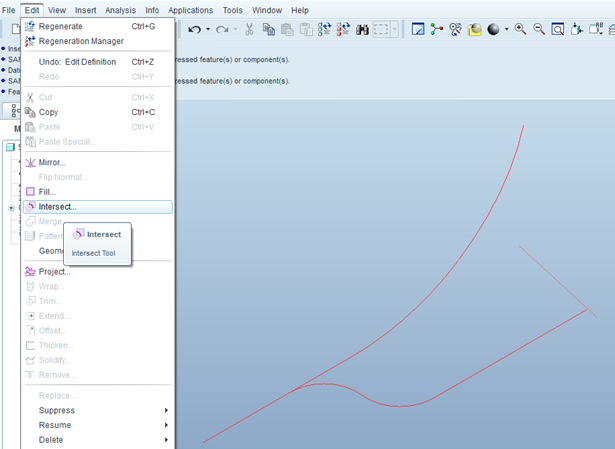This screenshot has width=615, height=449.
Task: Open the Info menu
Action: (152, 10)
